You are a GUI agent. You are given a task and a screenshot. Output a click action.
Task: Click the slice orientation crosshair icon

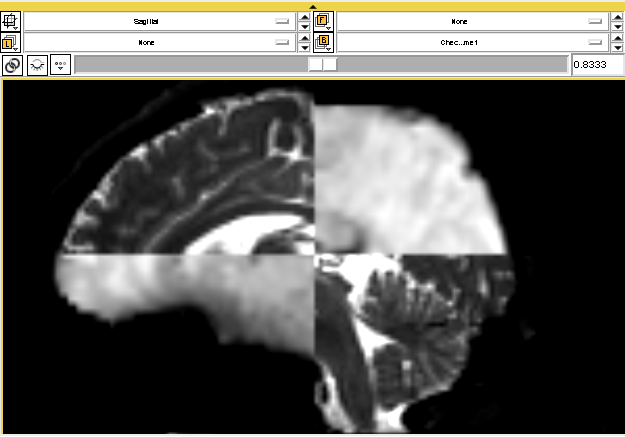[x=12, y=20]
